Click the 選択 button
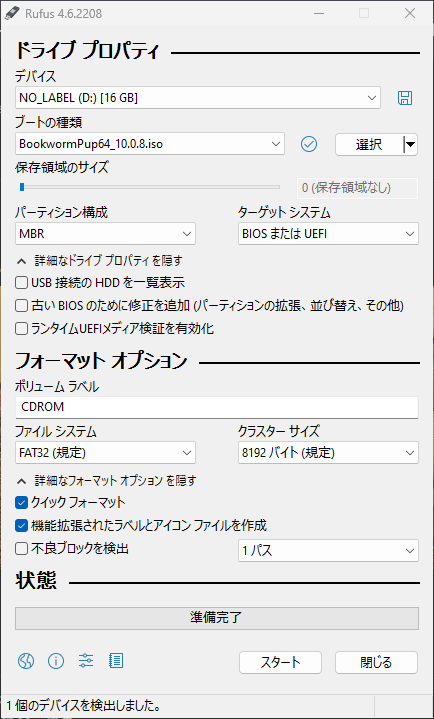Screen dimensions: 434x719 369,144
